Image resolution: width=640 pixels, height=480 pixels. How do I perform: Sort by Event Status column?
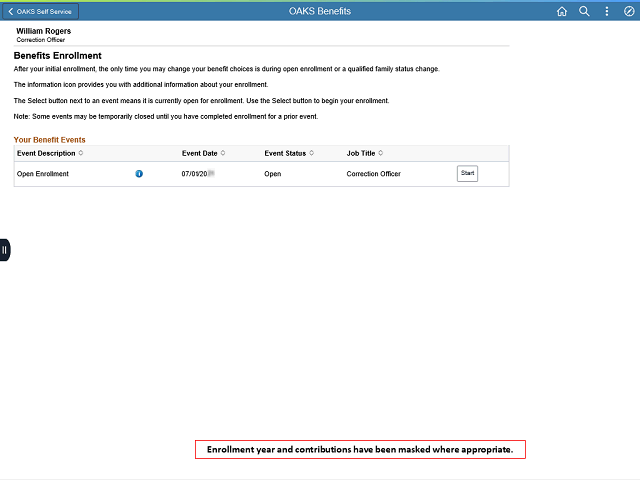pos(289,153)
